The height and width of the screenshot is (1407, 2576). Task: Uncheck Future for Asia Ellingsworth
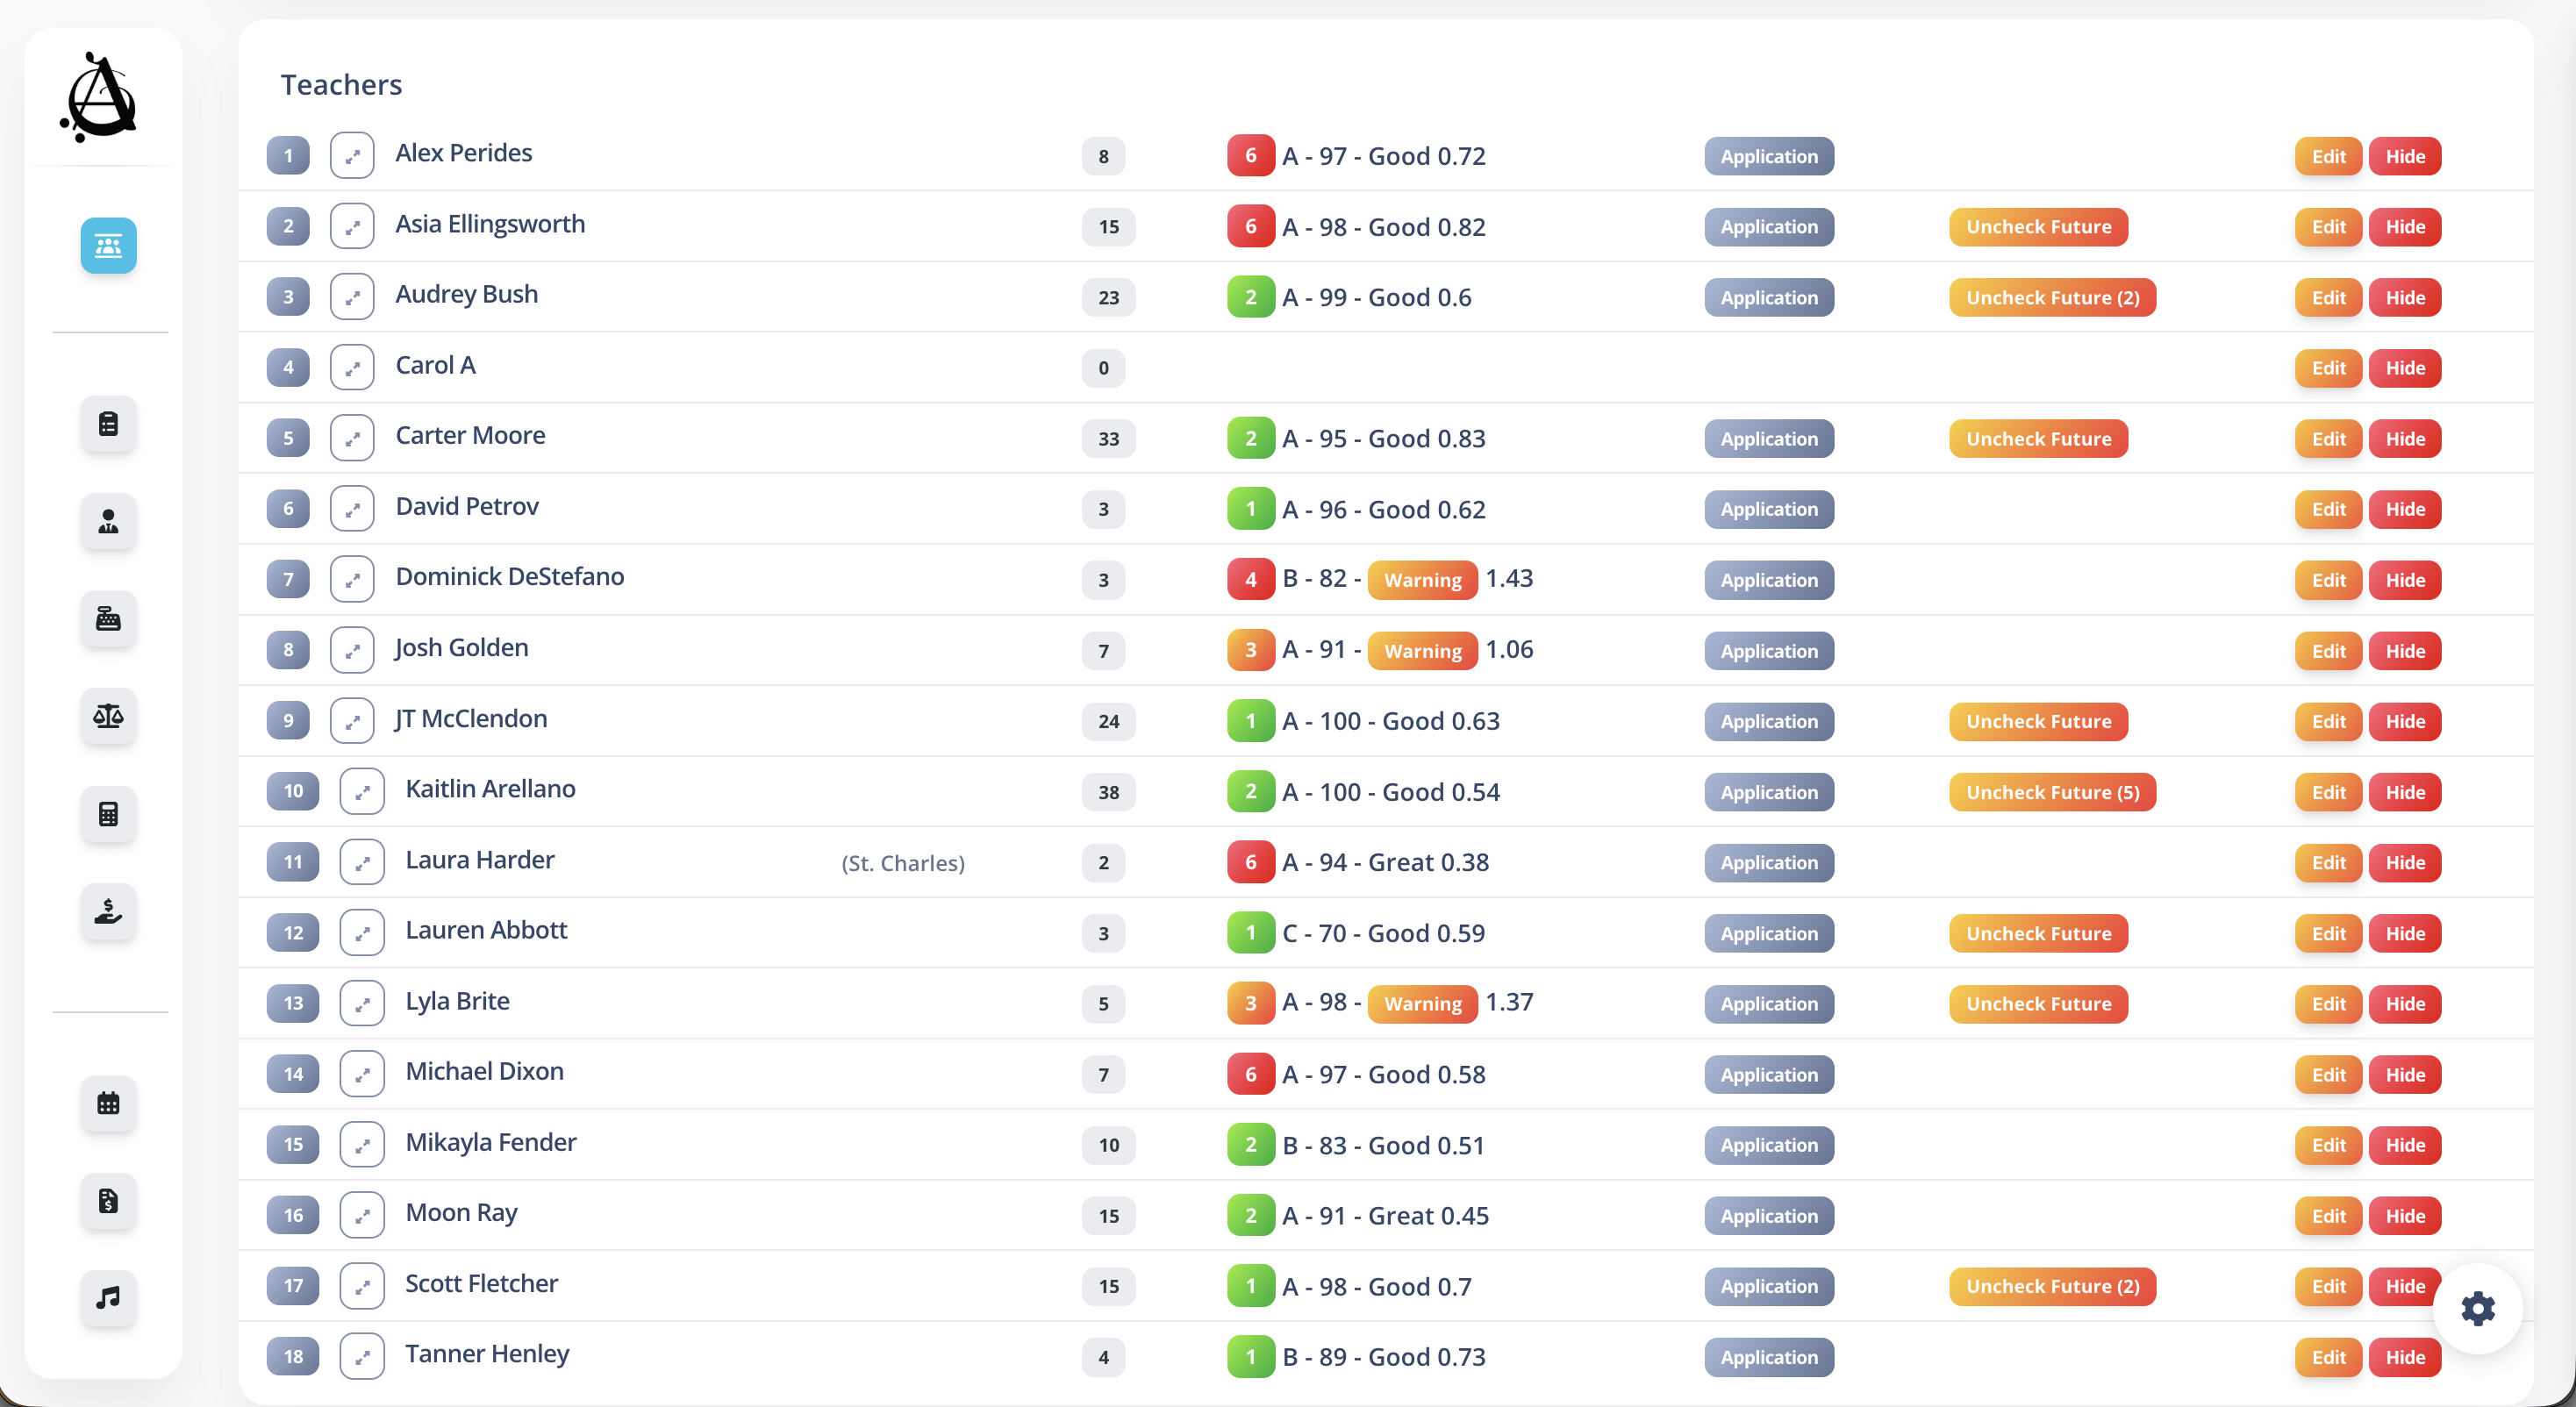2038,227
